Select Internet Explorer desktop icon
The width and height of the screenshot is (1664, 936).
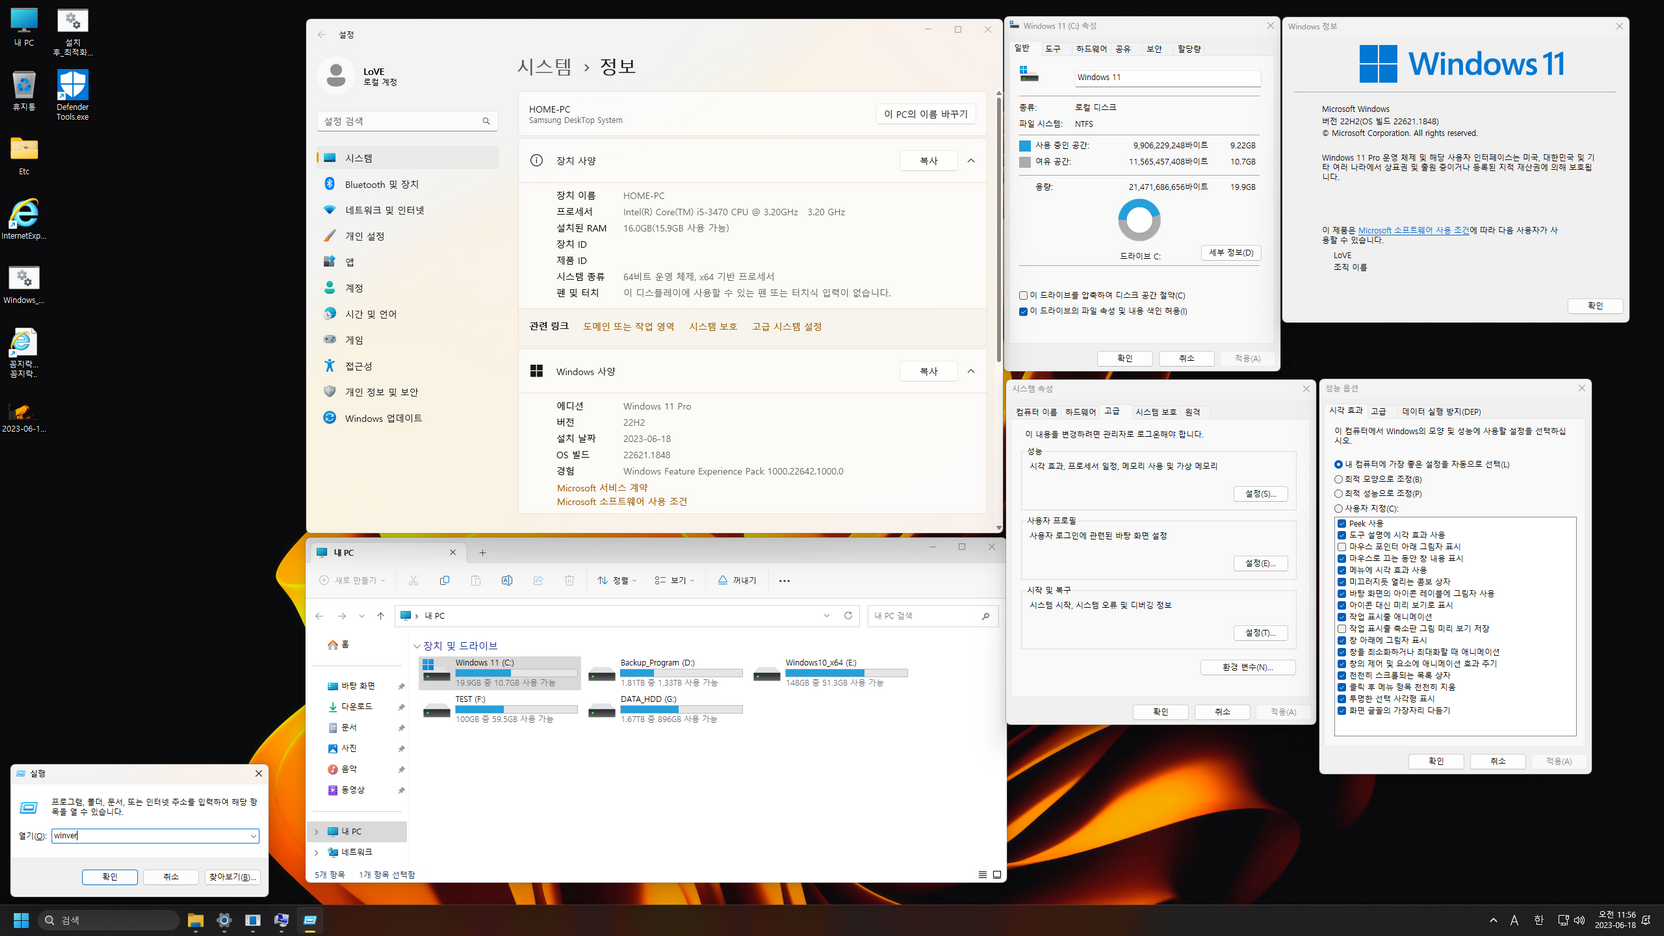point(23,219)
